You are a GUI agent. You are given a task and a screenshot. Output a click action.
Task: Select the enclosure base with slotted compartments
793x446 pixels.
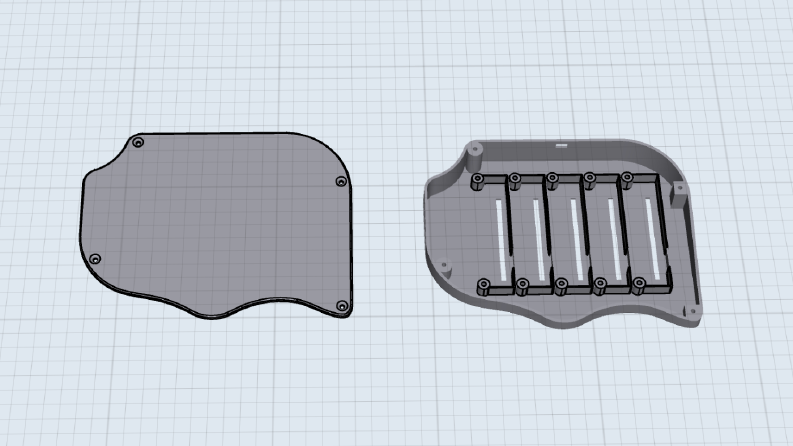[562, 234]
